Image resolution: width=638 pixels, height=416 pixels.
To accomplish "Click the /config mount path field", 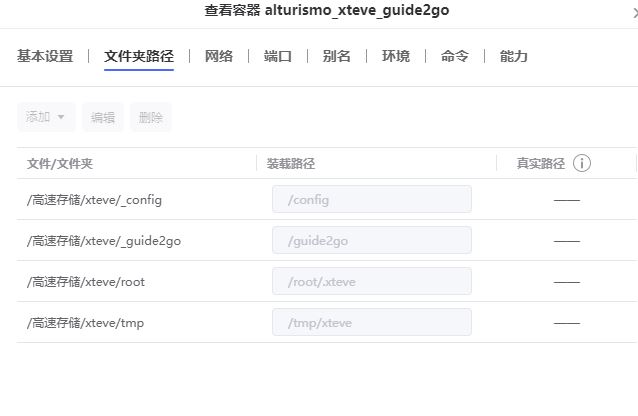I will pos(371,199).
